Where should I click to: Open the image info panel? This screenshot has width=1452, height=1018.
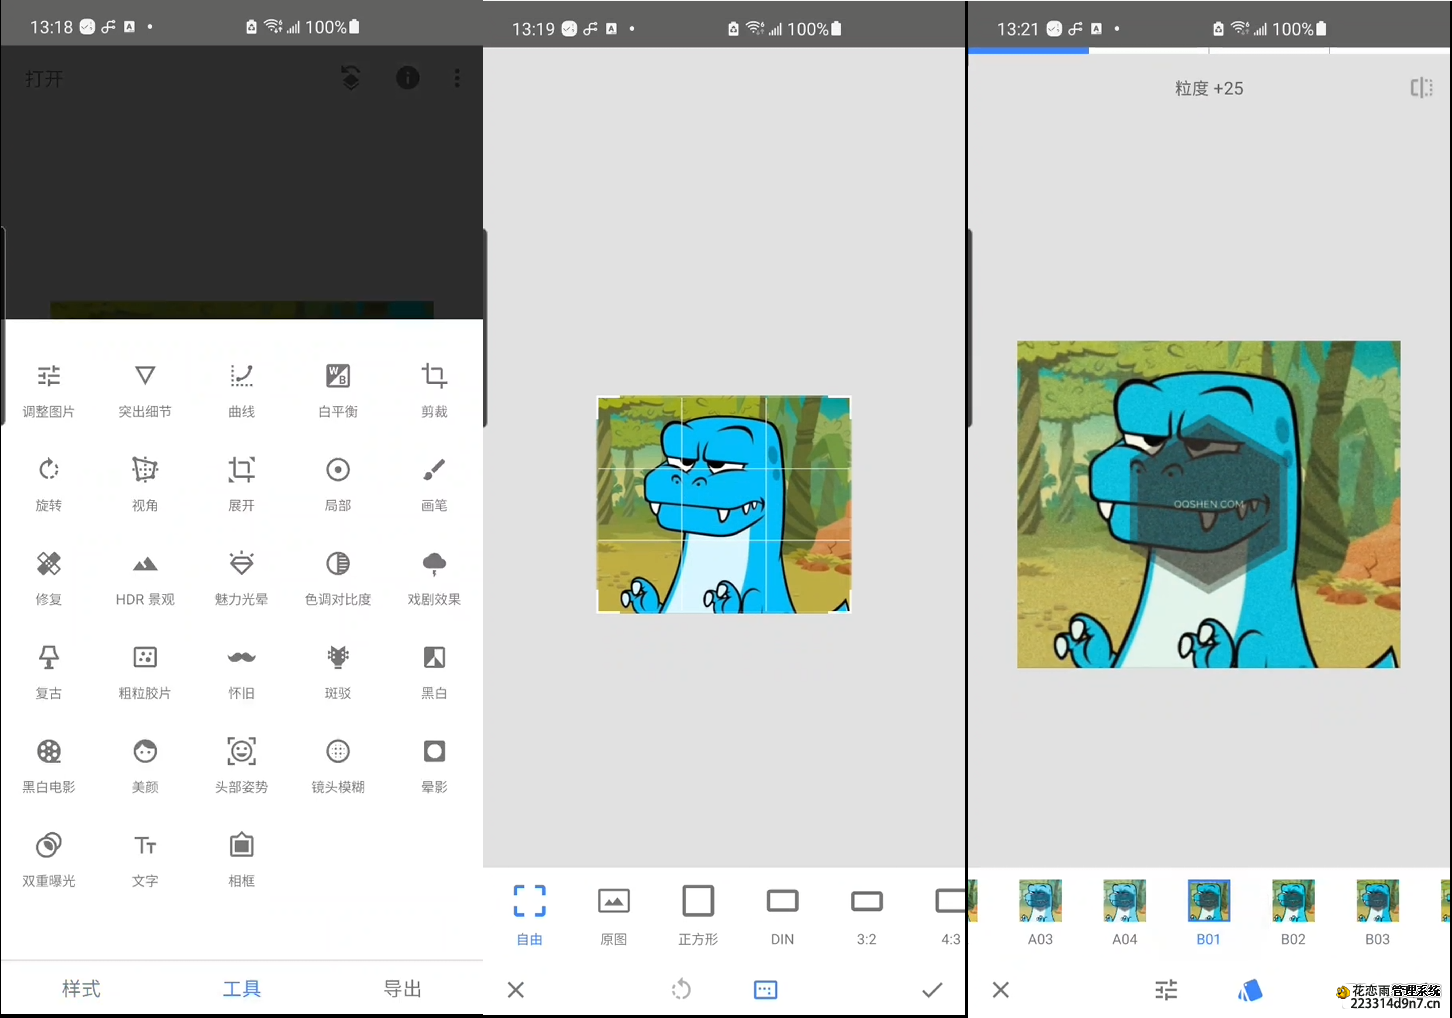pyautogui.click(x=407, y=78)
